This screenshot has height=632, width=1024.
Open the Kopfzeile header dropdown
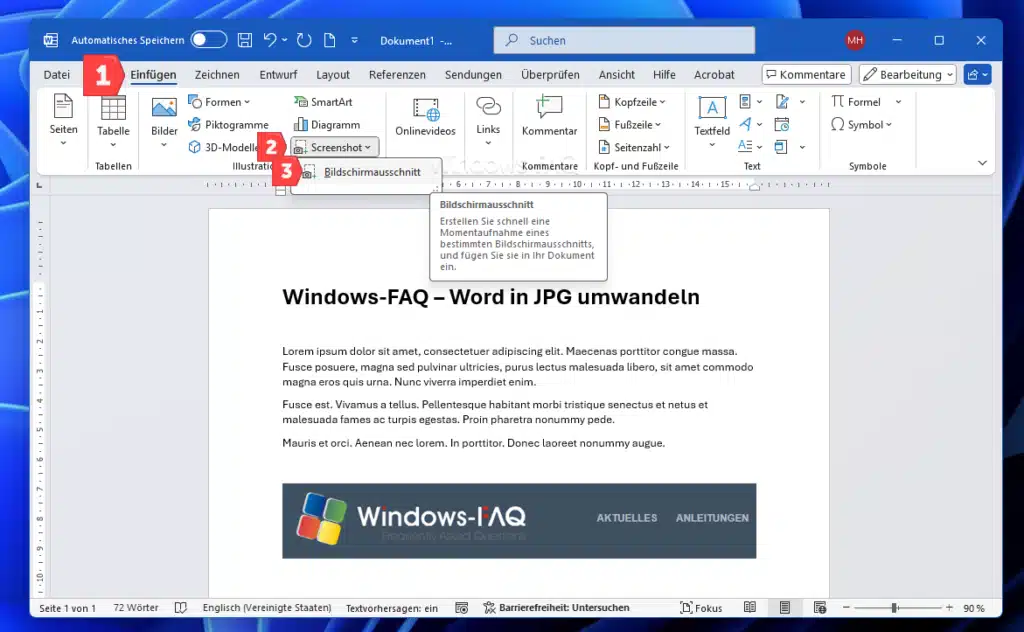pyautogui.click(x=632, y=102)
